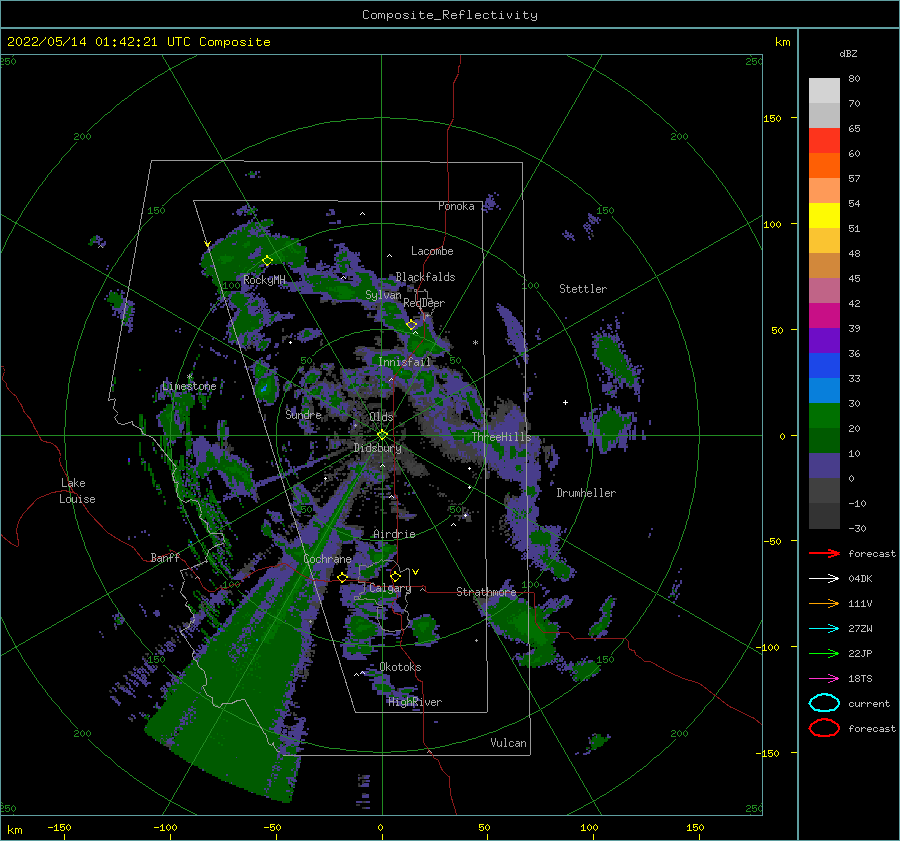Click the magenta 18TS arrow icon

click(824, 678)
